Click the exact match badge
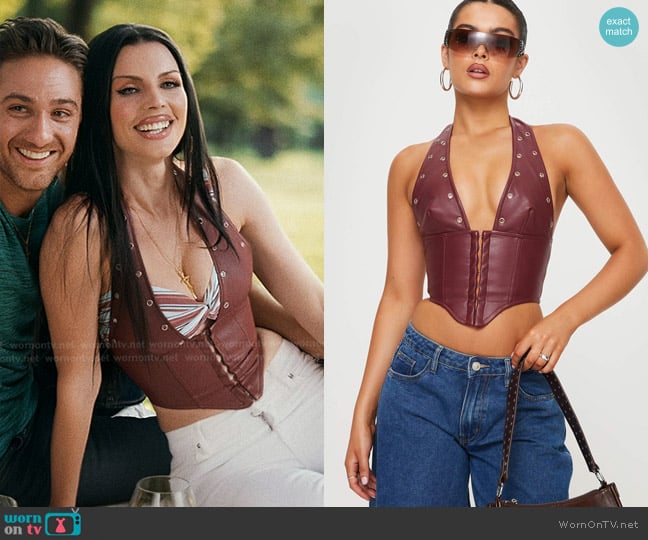The height and width of the screenshot is (540, 648). (619, 26)
